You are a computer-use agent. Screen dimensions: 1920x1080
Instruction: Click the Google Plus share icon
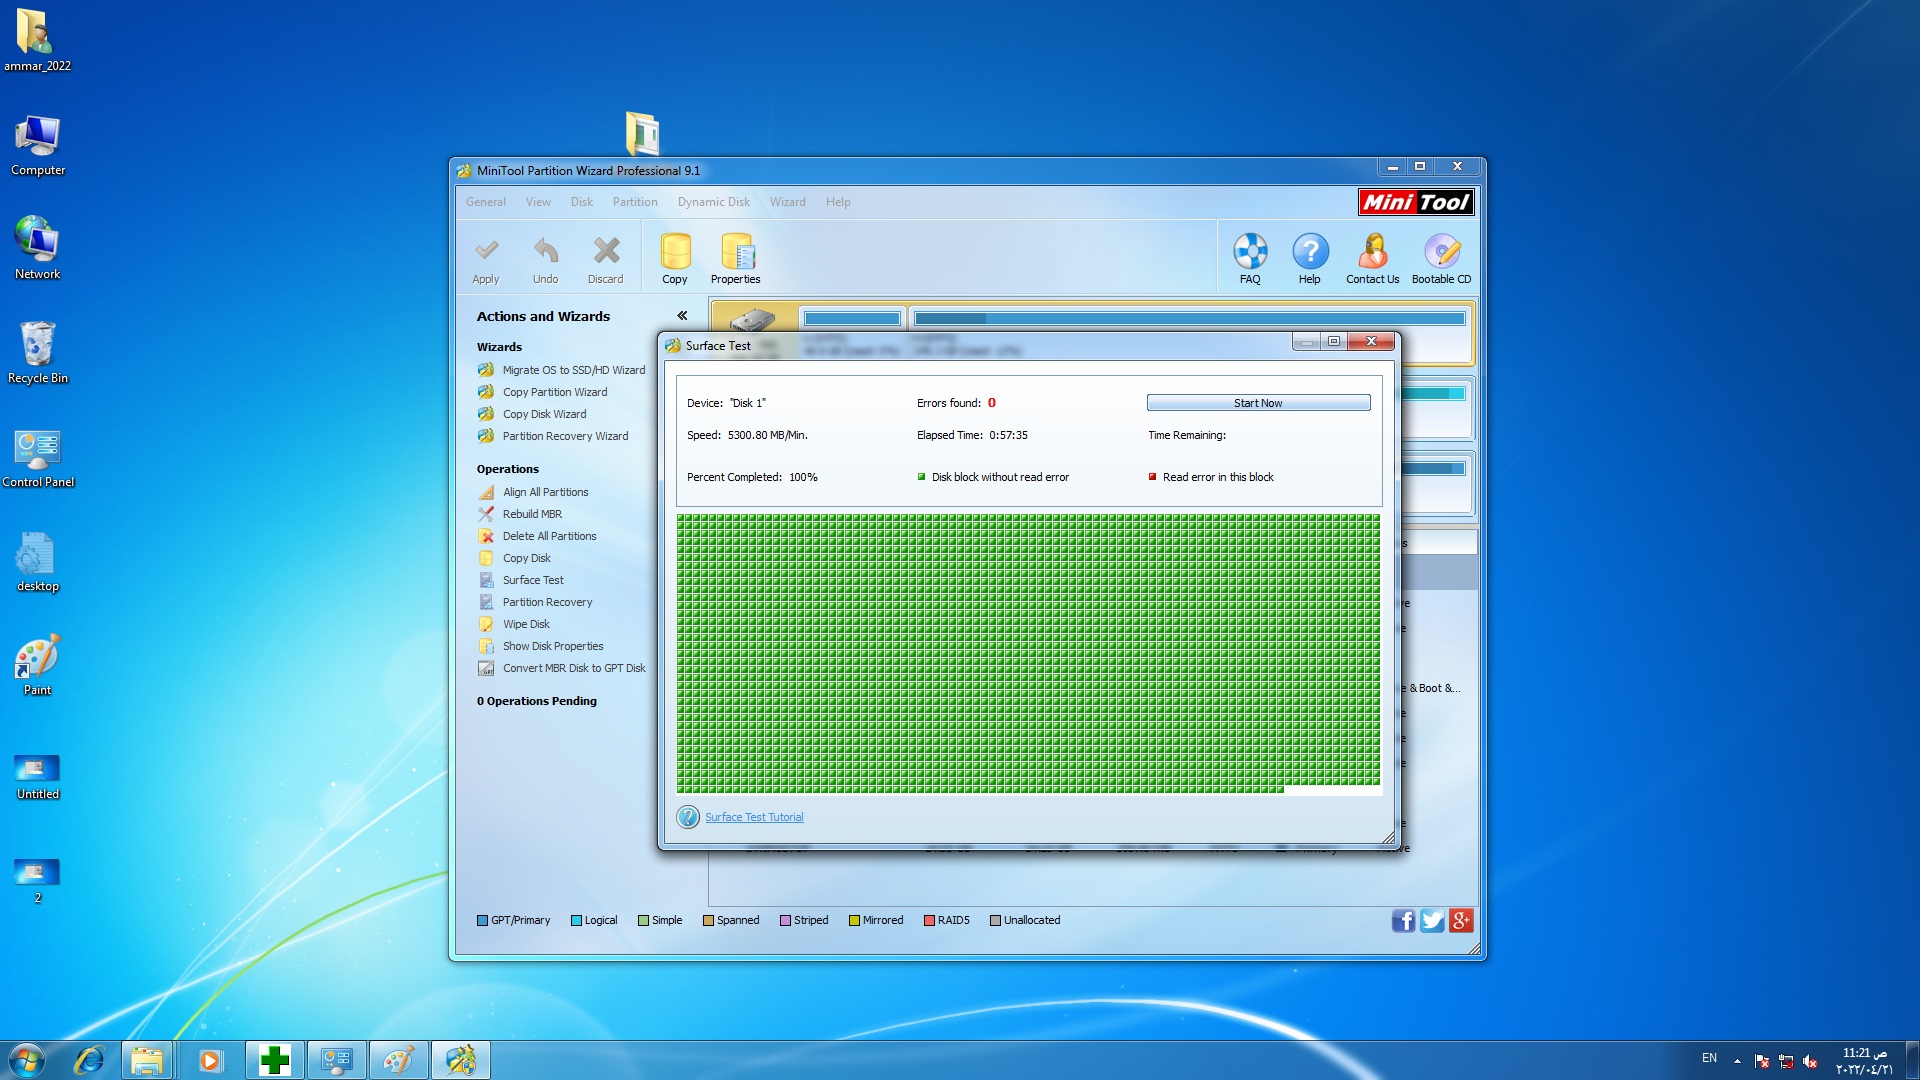(1461, 921)
